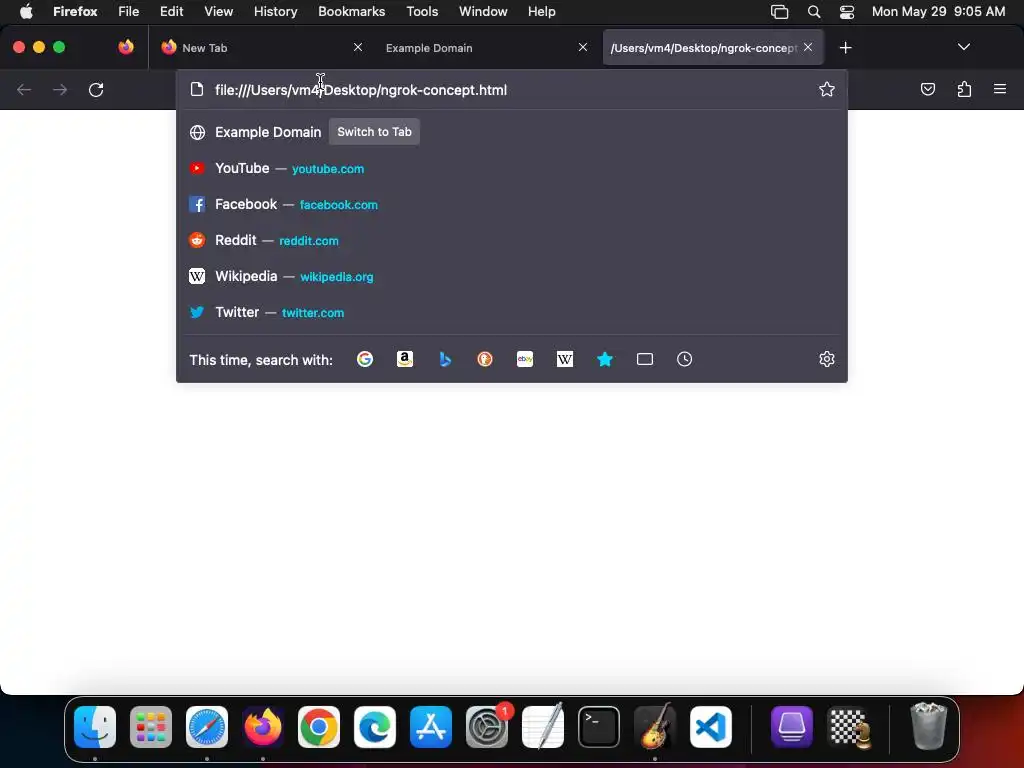
Task: Close the ngrok-concept tab
Action: 808,47
